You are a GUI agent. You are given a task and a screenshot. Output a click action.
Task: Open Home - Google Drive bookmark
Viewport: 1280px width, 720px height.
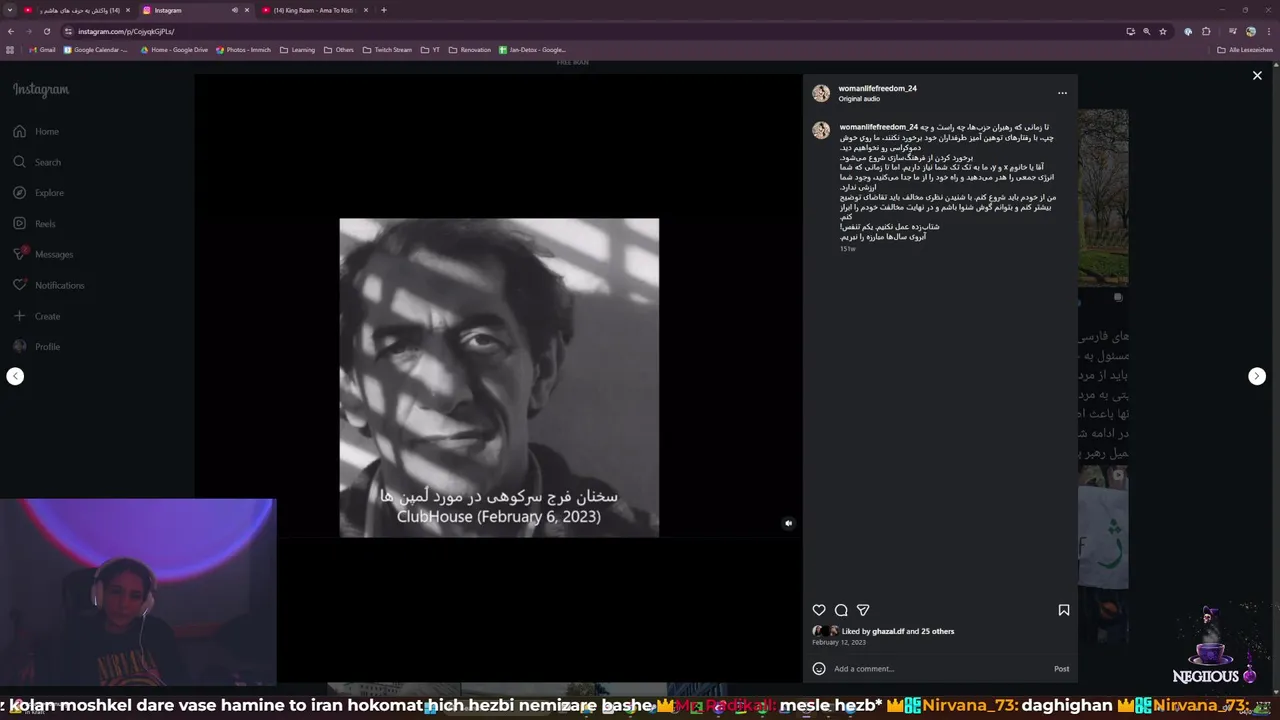pos(175,49)
